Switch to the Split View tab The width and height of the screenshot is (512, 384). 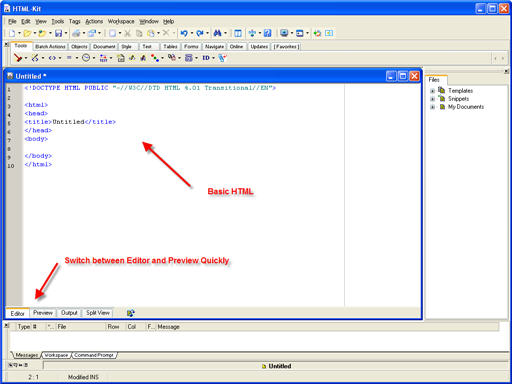tap(98, 313)
